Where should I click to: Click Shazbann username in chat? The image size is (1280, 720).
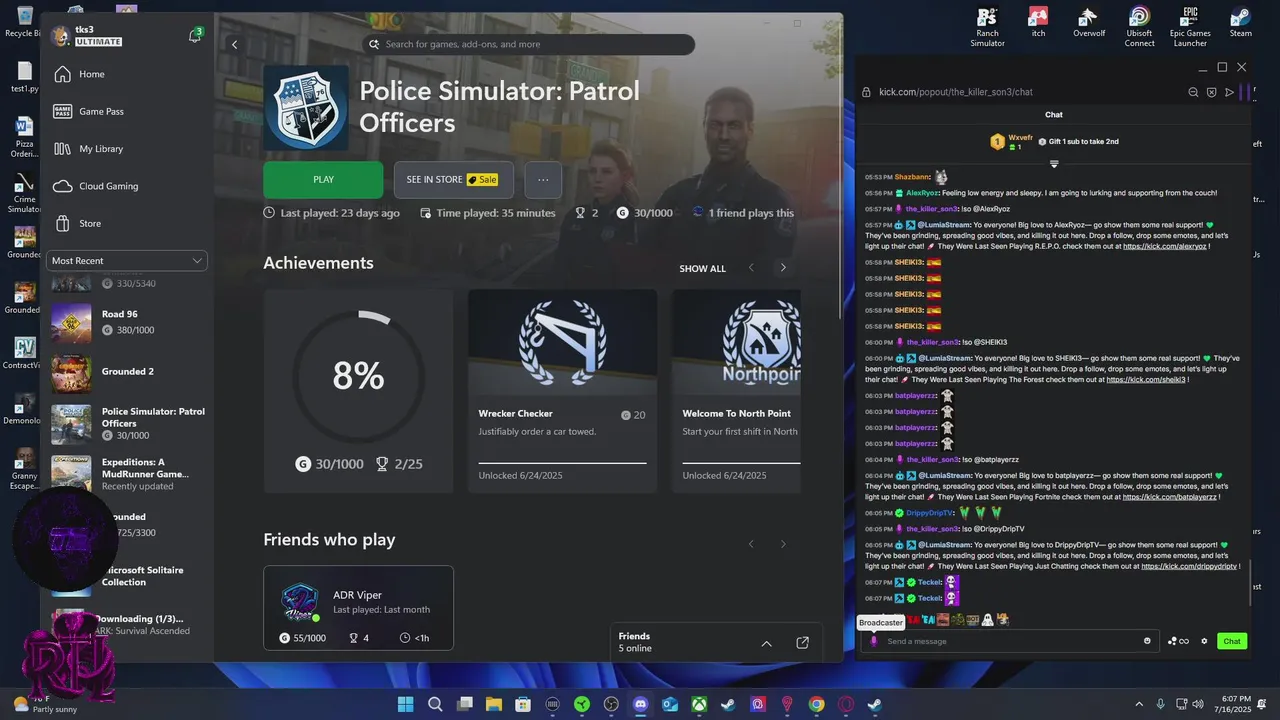[x=912, y=177]
